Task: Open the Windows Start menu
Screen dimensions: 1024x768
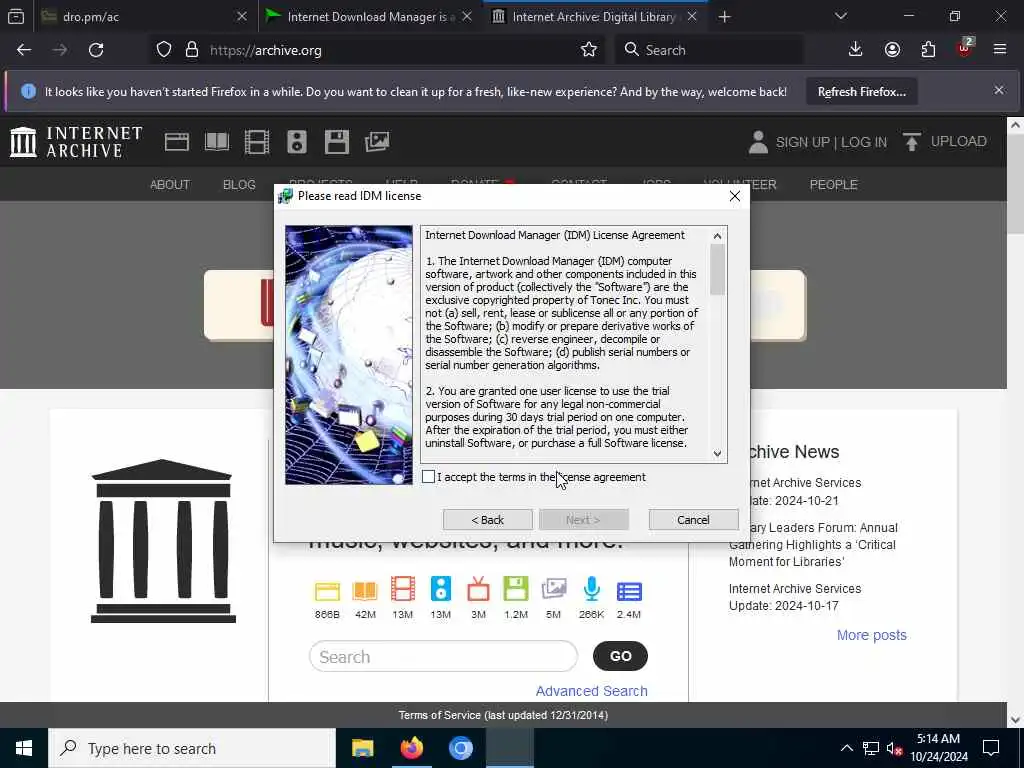Action: (24, 748)
